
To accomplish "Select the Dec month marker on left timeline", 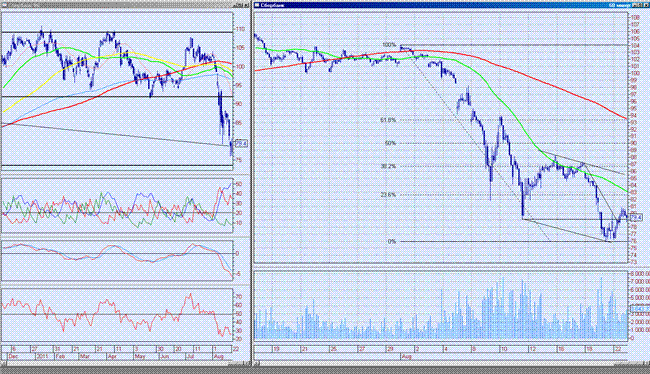I will [12, 357].
